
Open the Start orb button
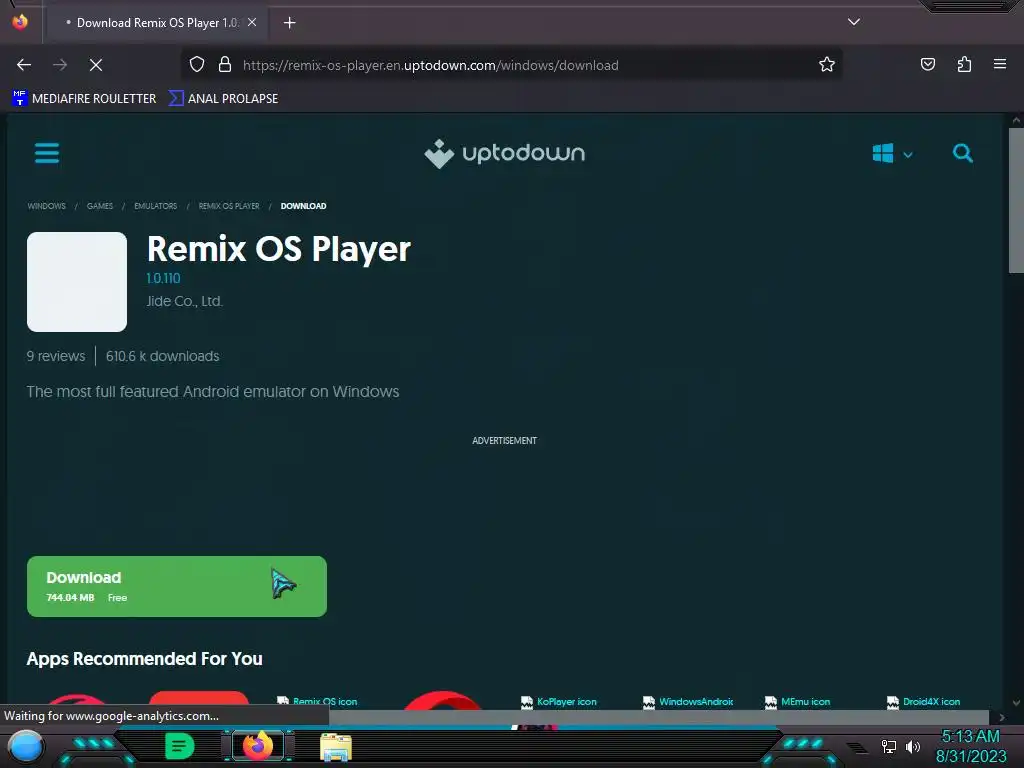[x=25, y=746]
